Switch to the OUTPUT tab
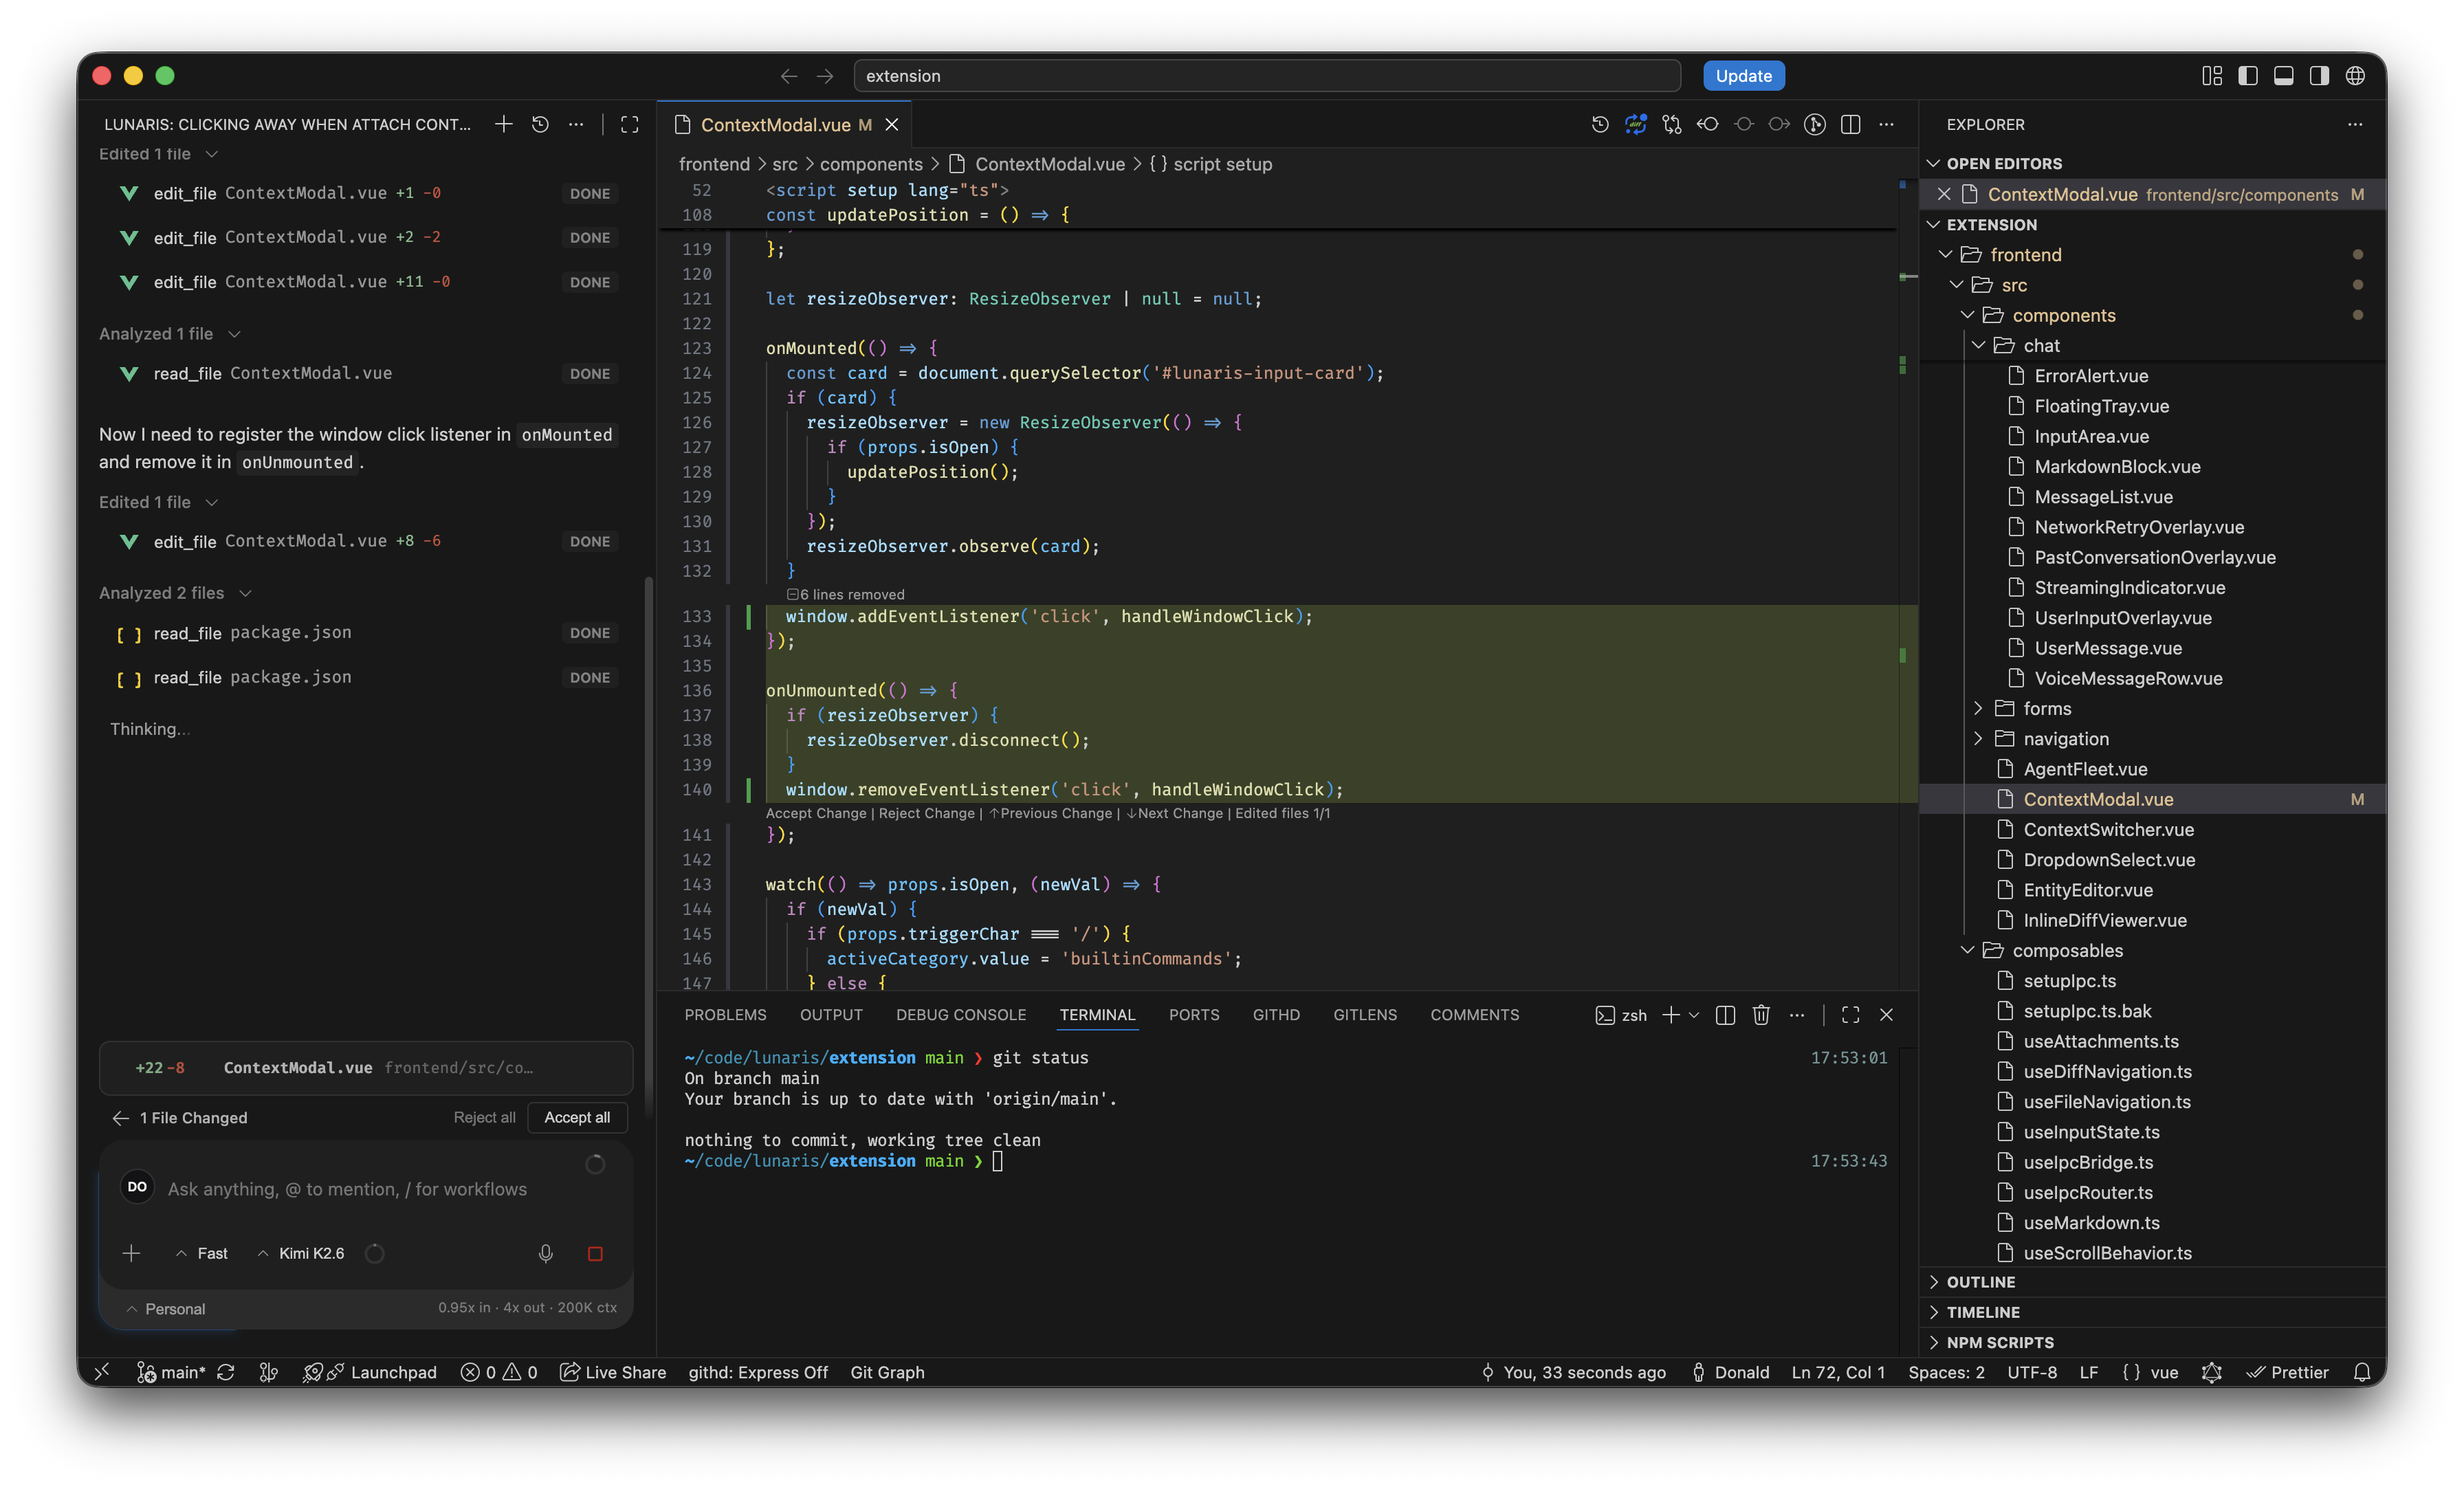This screenshot has height=1489, width=2464. [831, 1015]
